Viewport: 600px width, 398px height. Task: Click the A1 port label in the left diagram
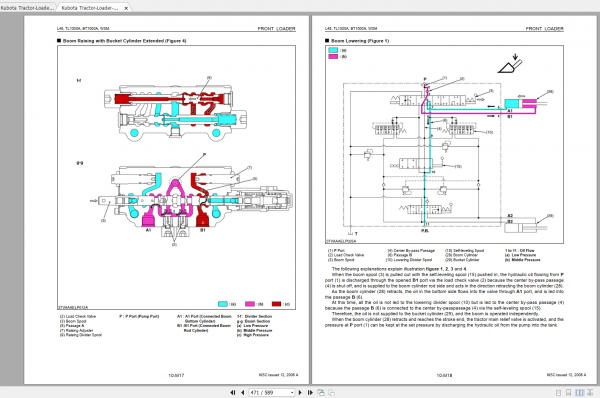(x=148, y=230)
